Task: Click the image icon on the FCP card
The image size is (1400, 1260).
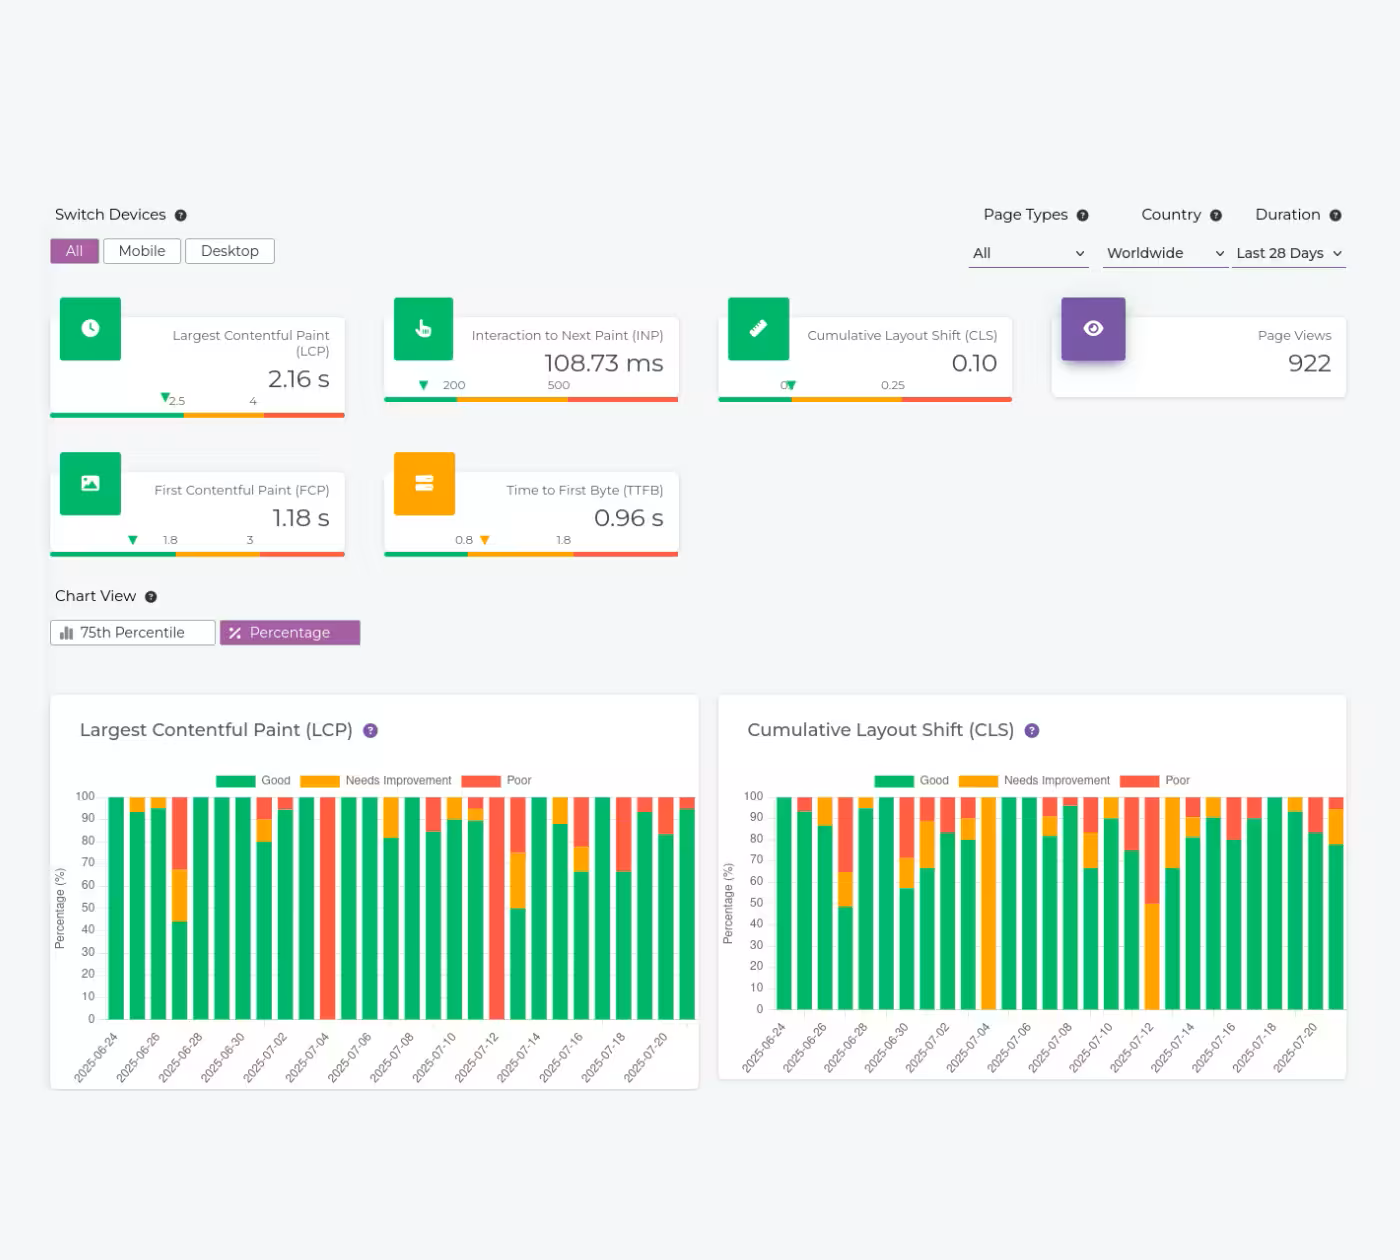Action: (90, 483)
